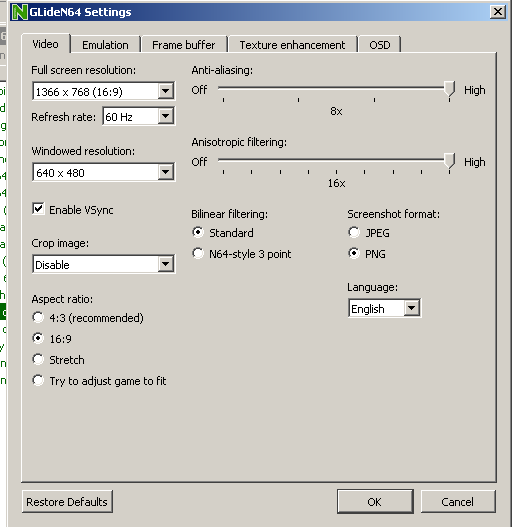This screenshot has width=512, height=528.
Task: Click the 1366 x 768 (16:9) resolution value
Action: [x=79, y=92]
